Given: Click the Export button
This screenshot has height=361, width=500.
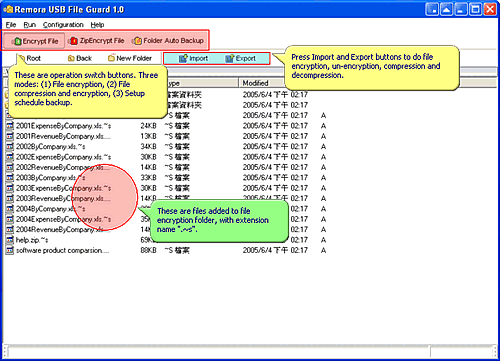Looking at the screenshot, I should (x=240, y=59).
